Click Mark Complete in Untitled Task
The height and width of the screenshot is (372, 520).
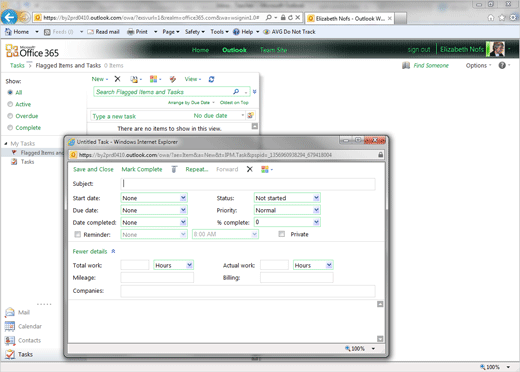click(x=142, y=169)
